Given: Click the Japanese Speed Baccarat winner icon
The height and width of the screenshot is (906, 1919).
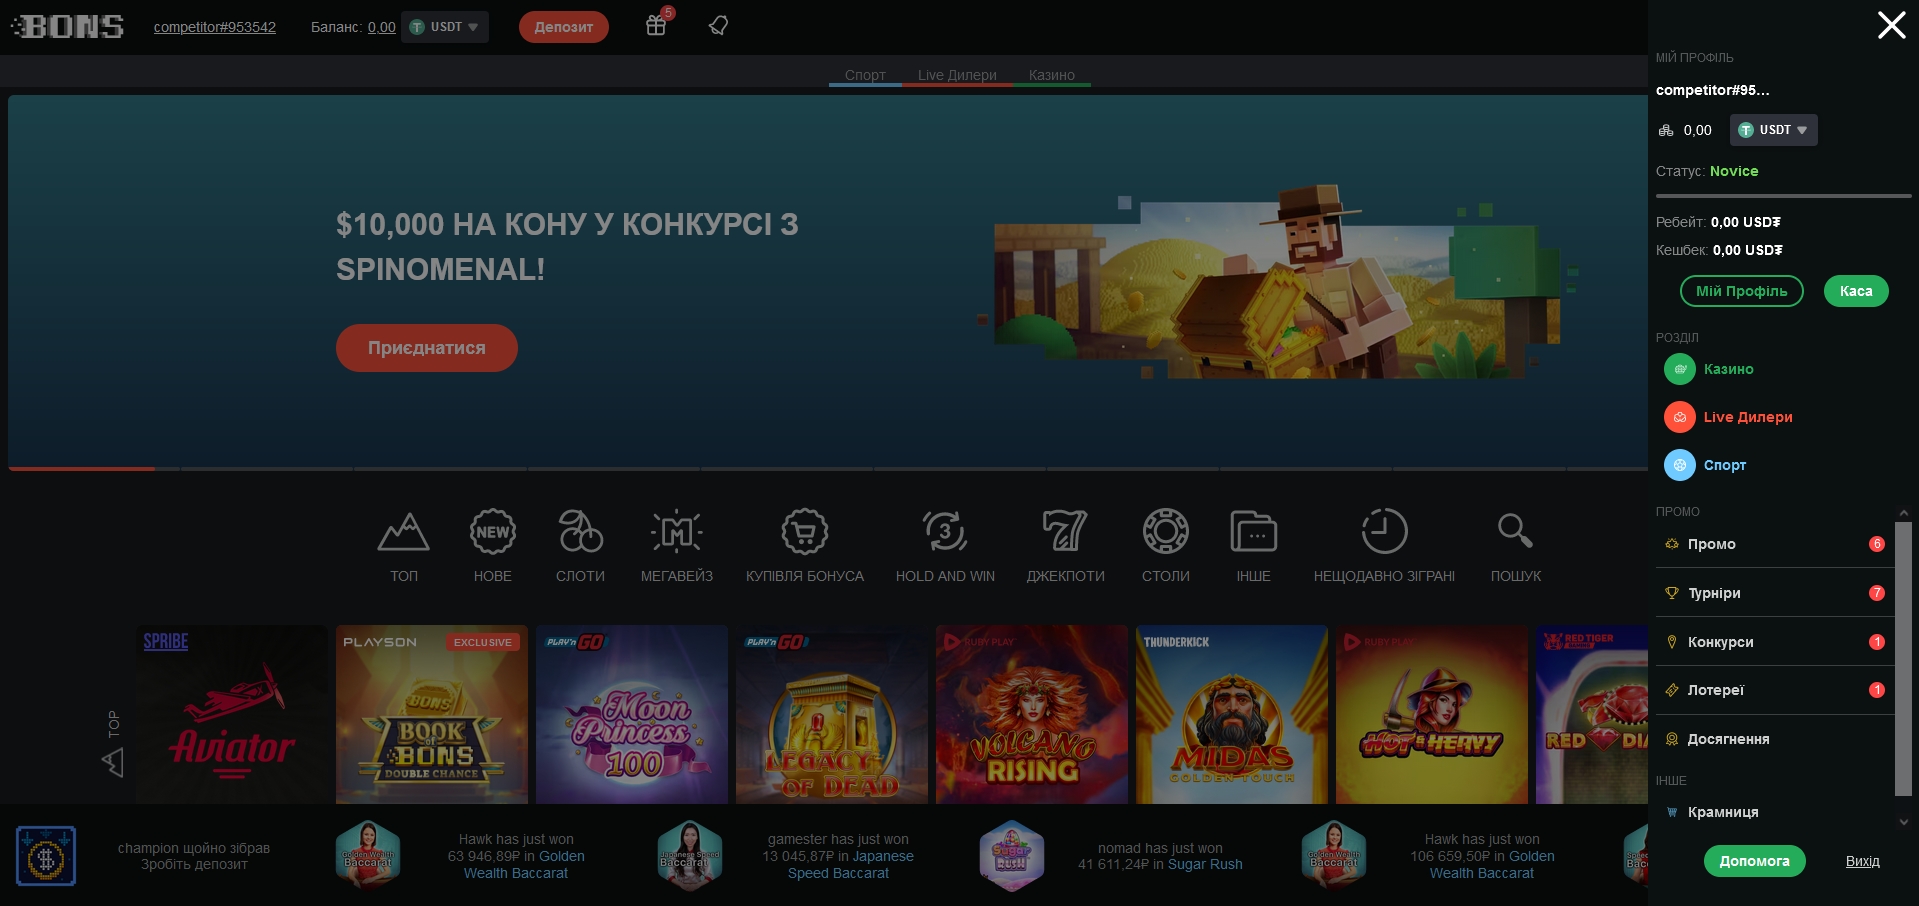Looking at the screenshot, I should (x=690, y=856).
